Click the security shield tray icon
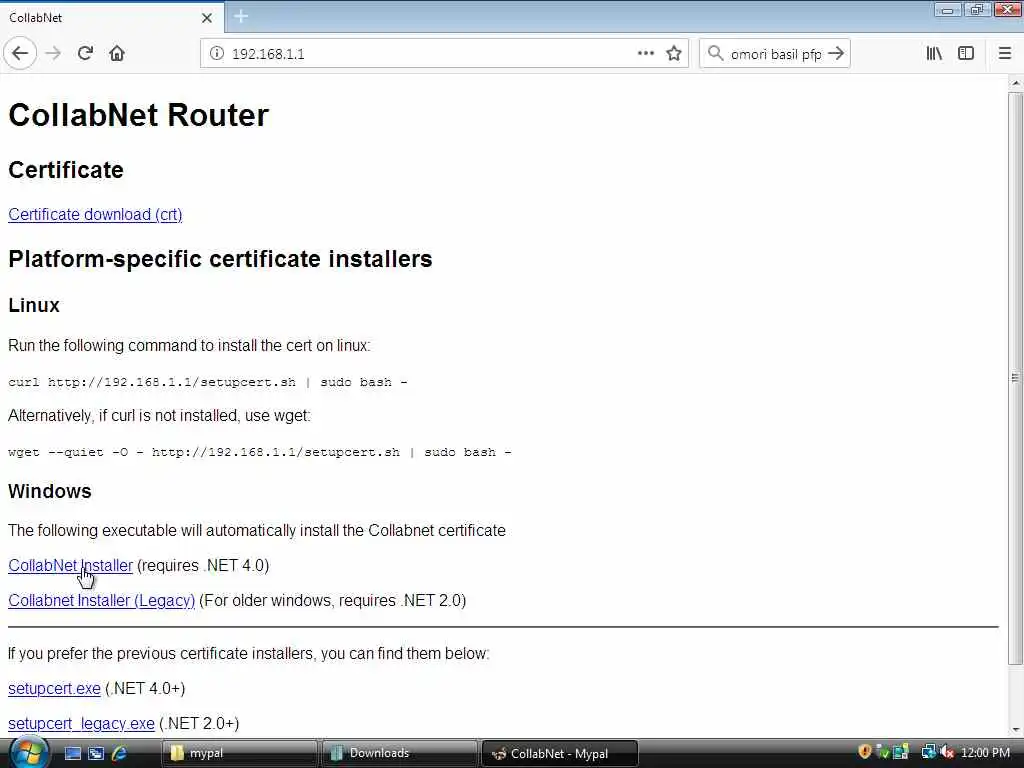The width and height of the screenshot is (1024, 768). click(x=865, y=752)
